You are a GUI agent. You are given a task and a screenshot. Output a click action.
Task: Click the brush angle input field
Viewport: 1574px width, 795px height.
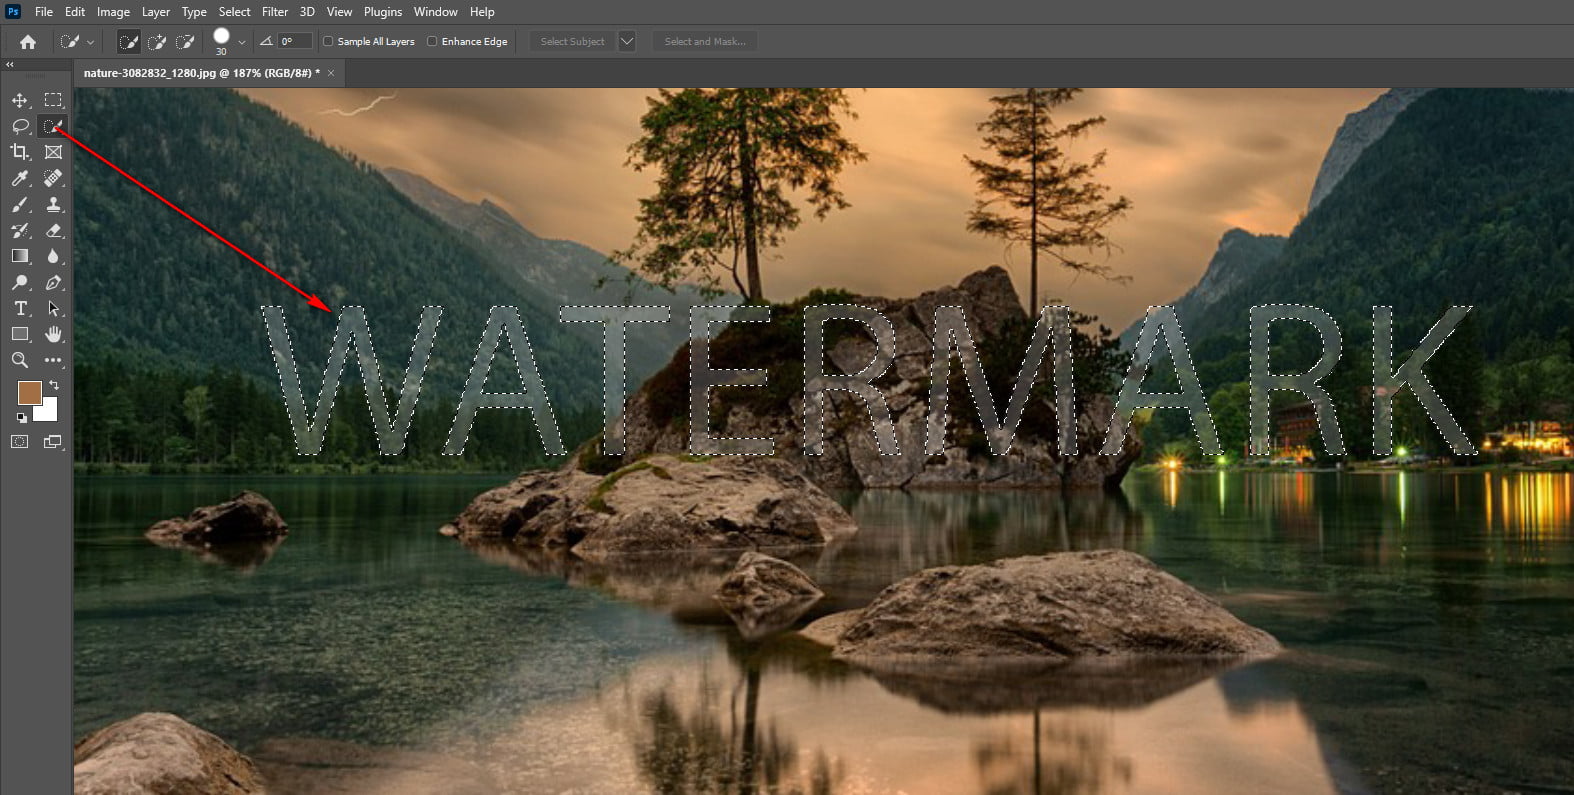pos(296,42)
